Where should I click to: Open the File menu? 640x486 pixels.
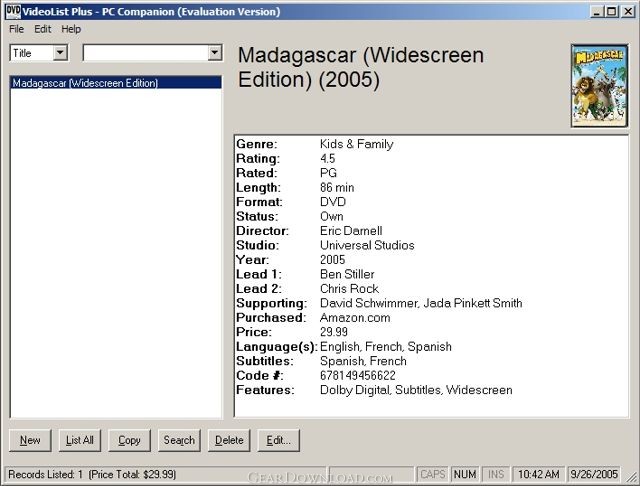tap(16, 29)
